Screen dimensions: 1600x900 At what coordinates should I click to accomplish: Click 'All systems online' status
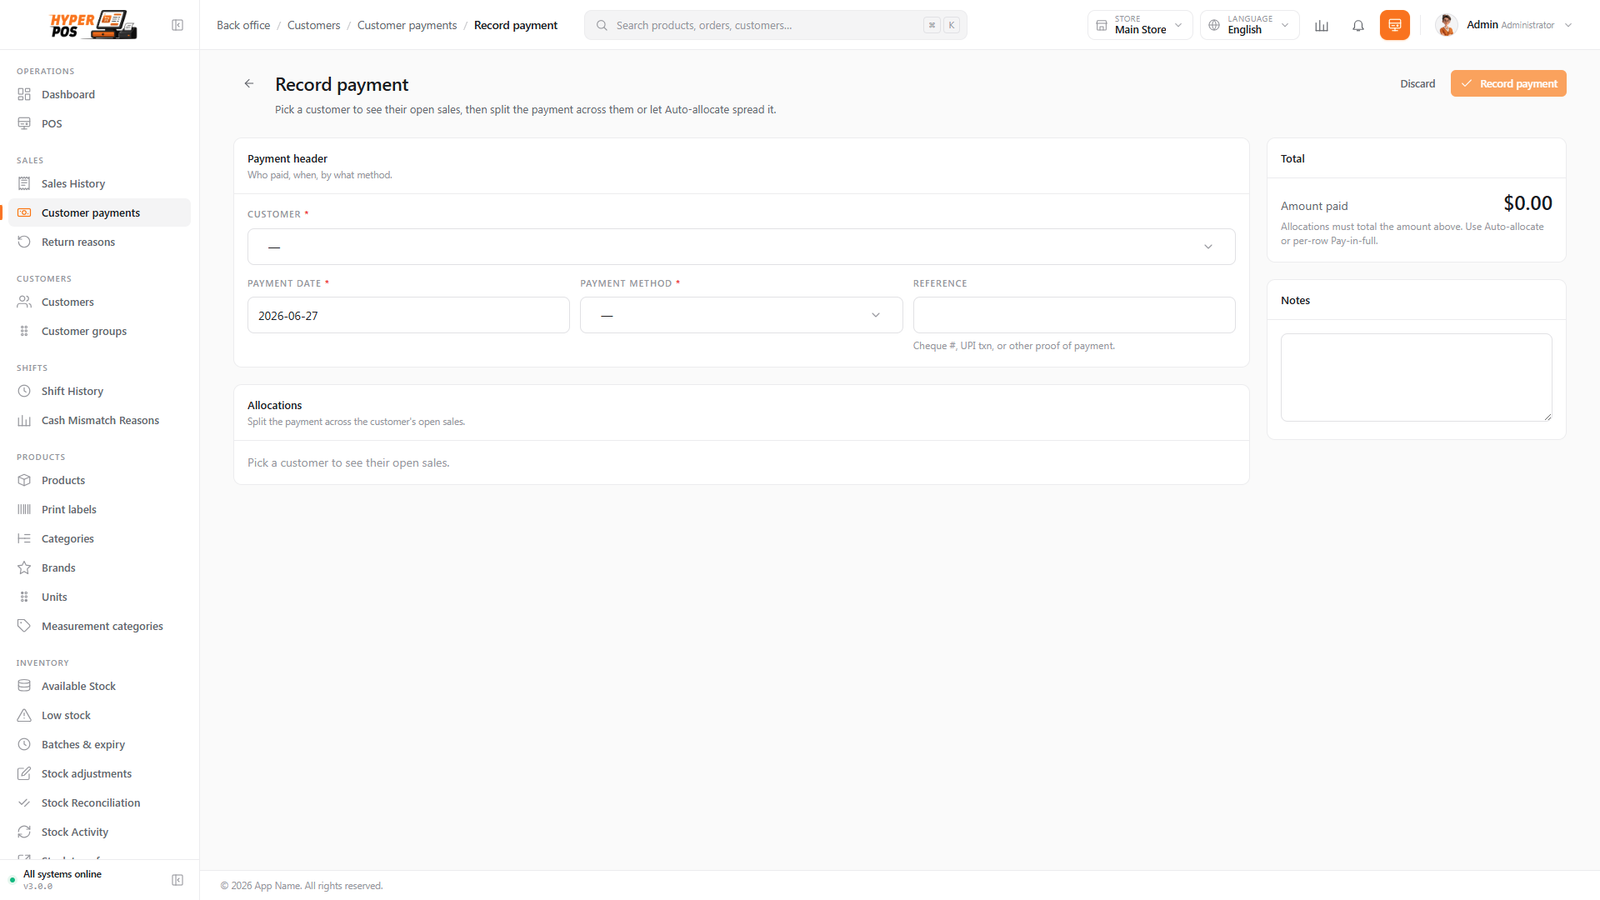click(62, 874)
